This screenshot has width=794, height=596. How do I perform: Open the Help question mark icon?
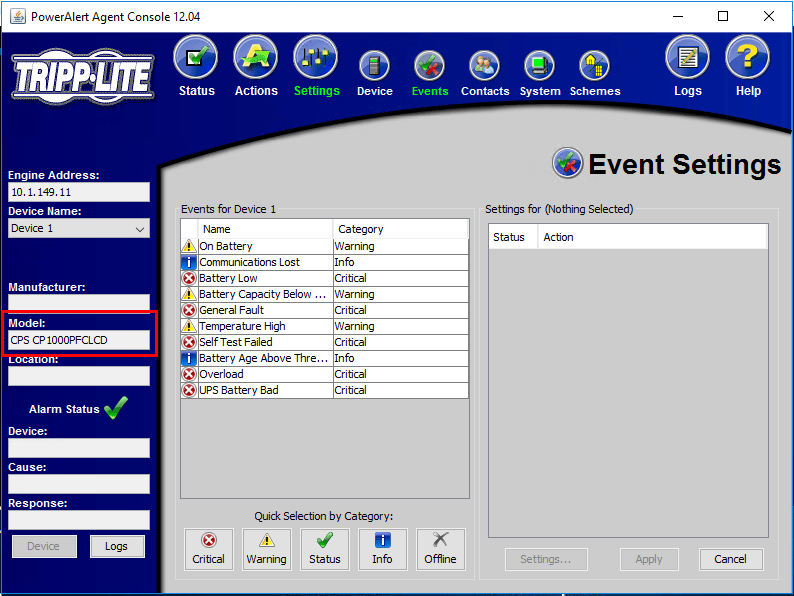pos(747,58)
